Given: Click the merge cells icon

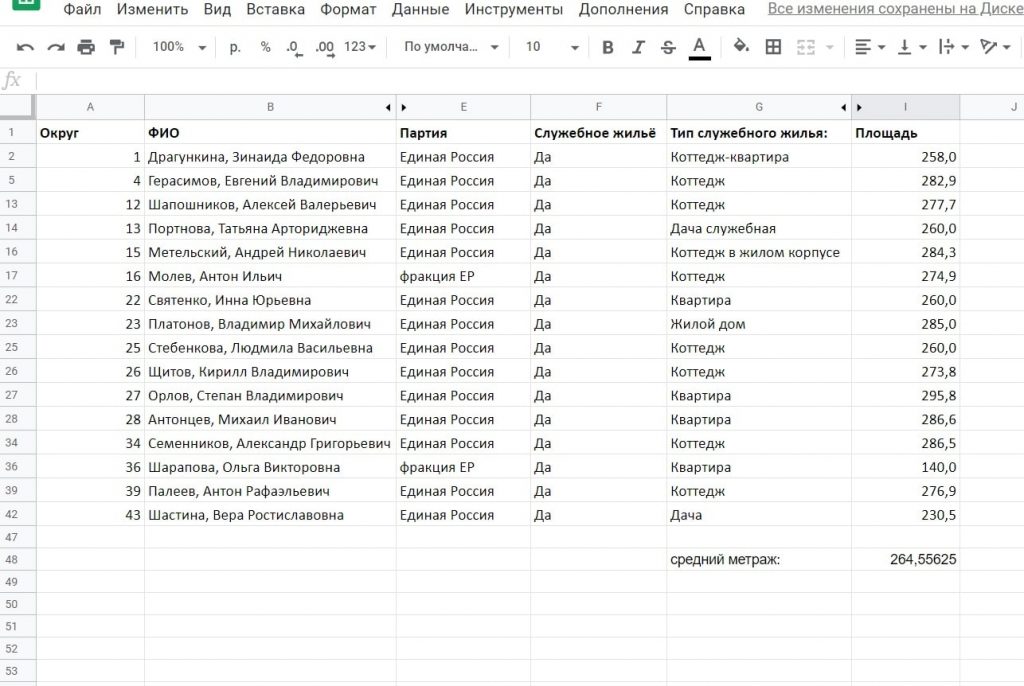Looking at the screenshot, I should [806, 47].
